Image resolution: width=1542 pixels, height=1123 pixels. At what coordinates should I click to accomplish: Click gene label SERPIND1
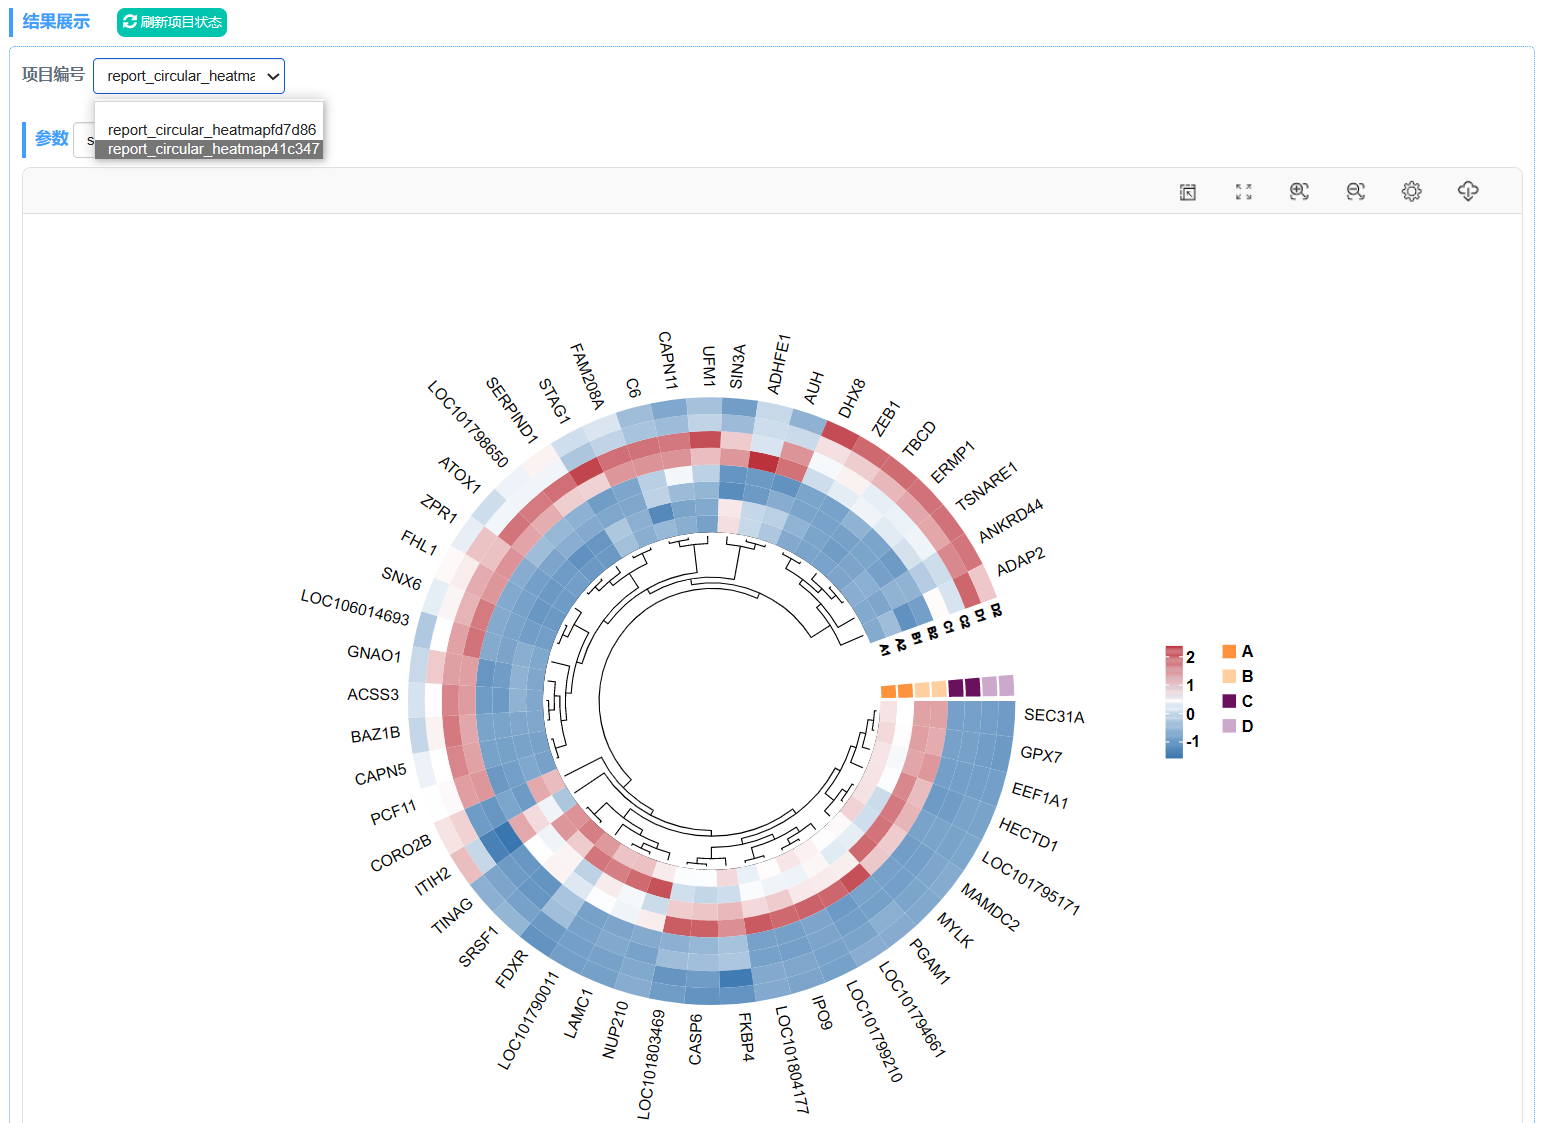tap(512, 410)
